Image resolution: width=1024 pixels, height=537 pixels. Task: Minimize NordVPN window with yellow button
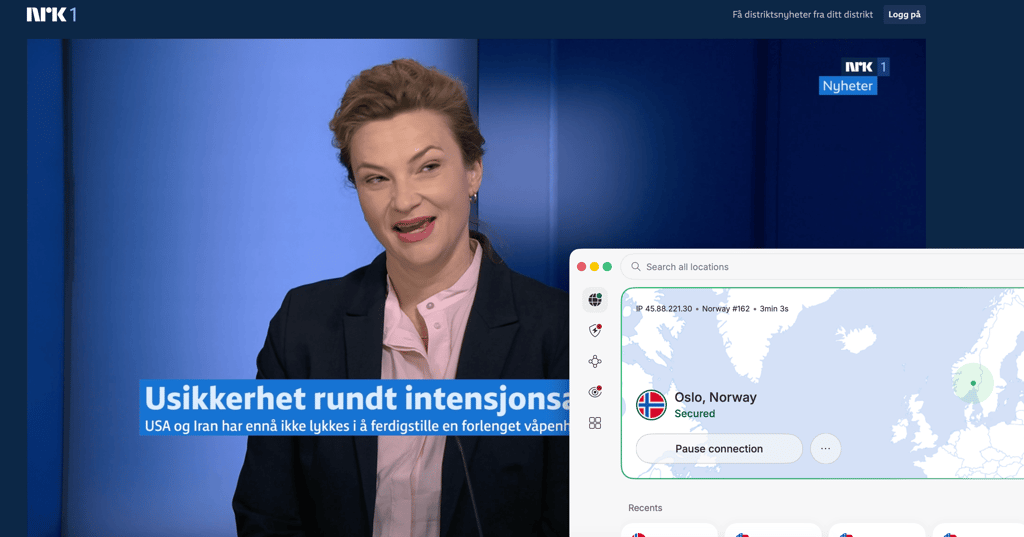594,267
